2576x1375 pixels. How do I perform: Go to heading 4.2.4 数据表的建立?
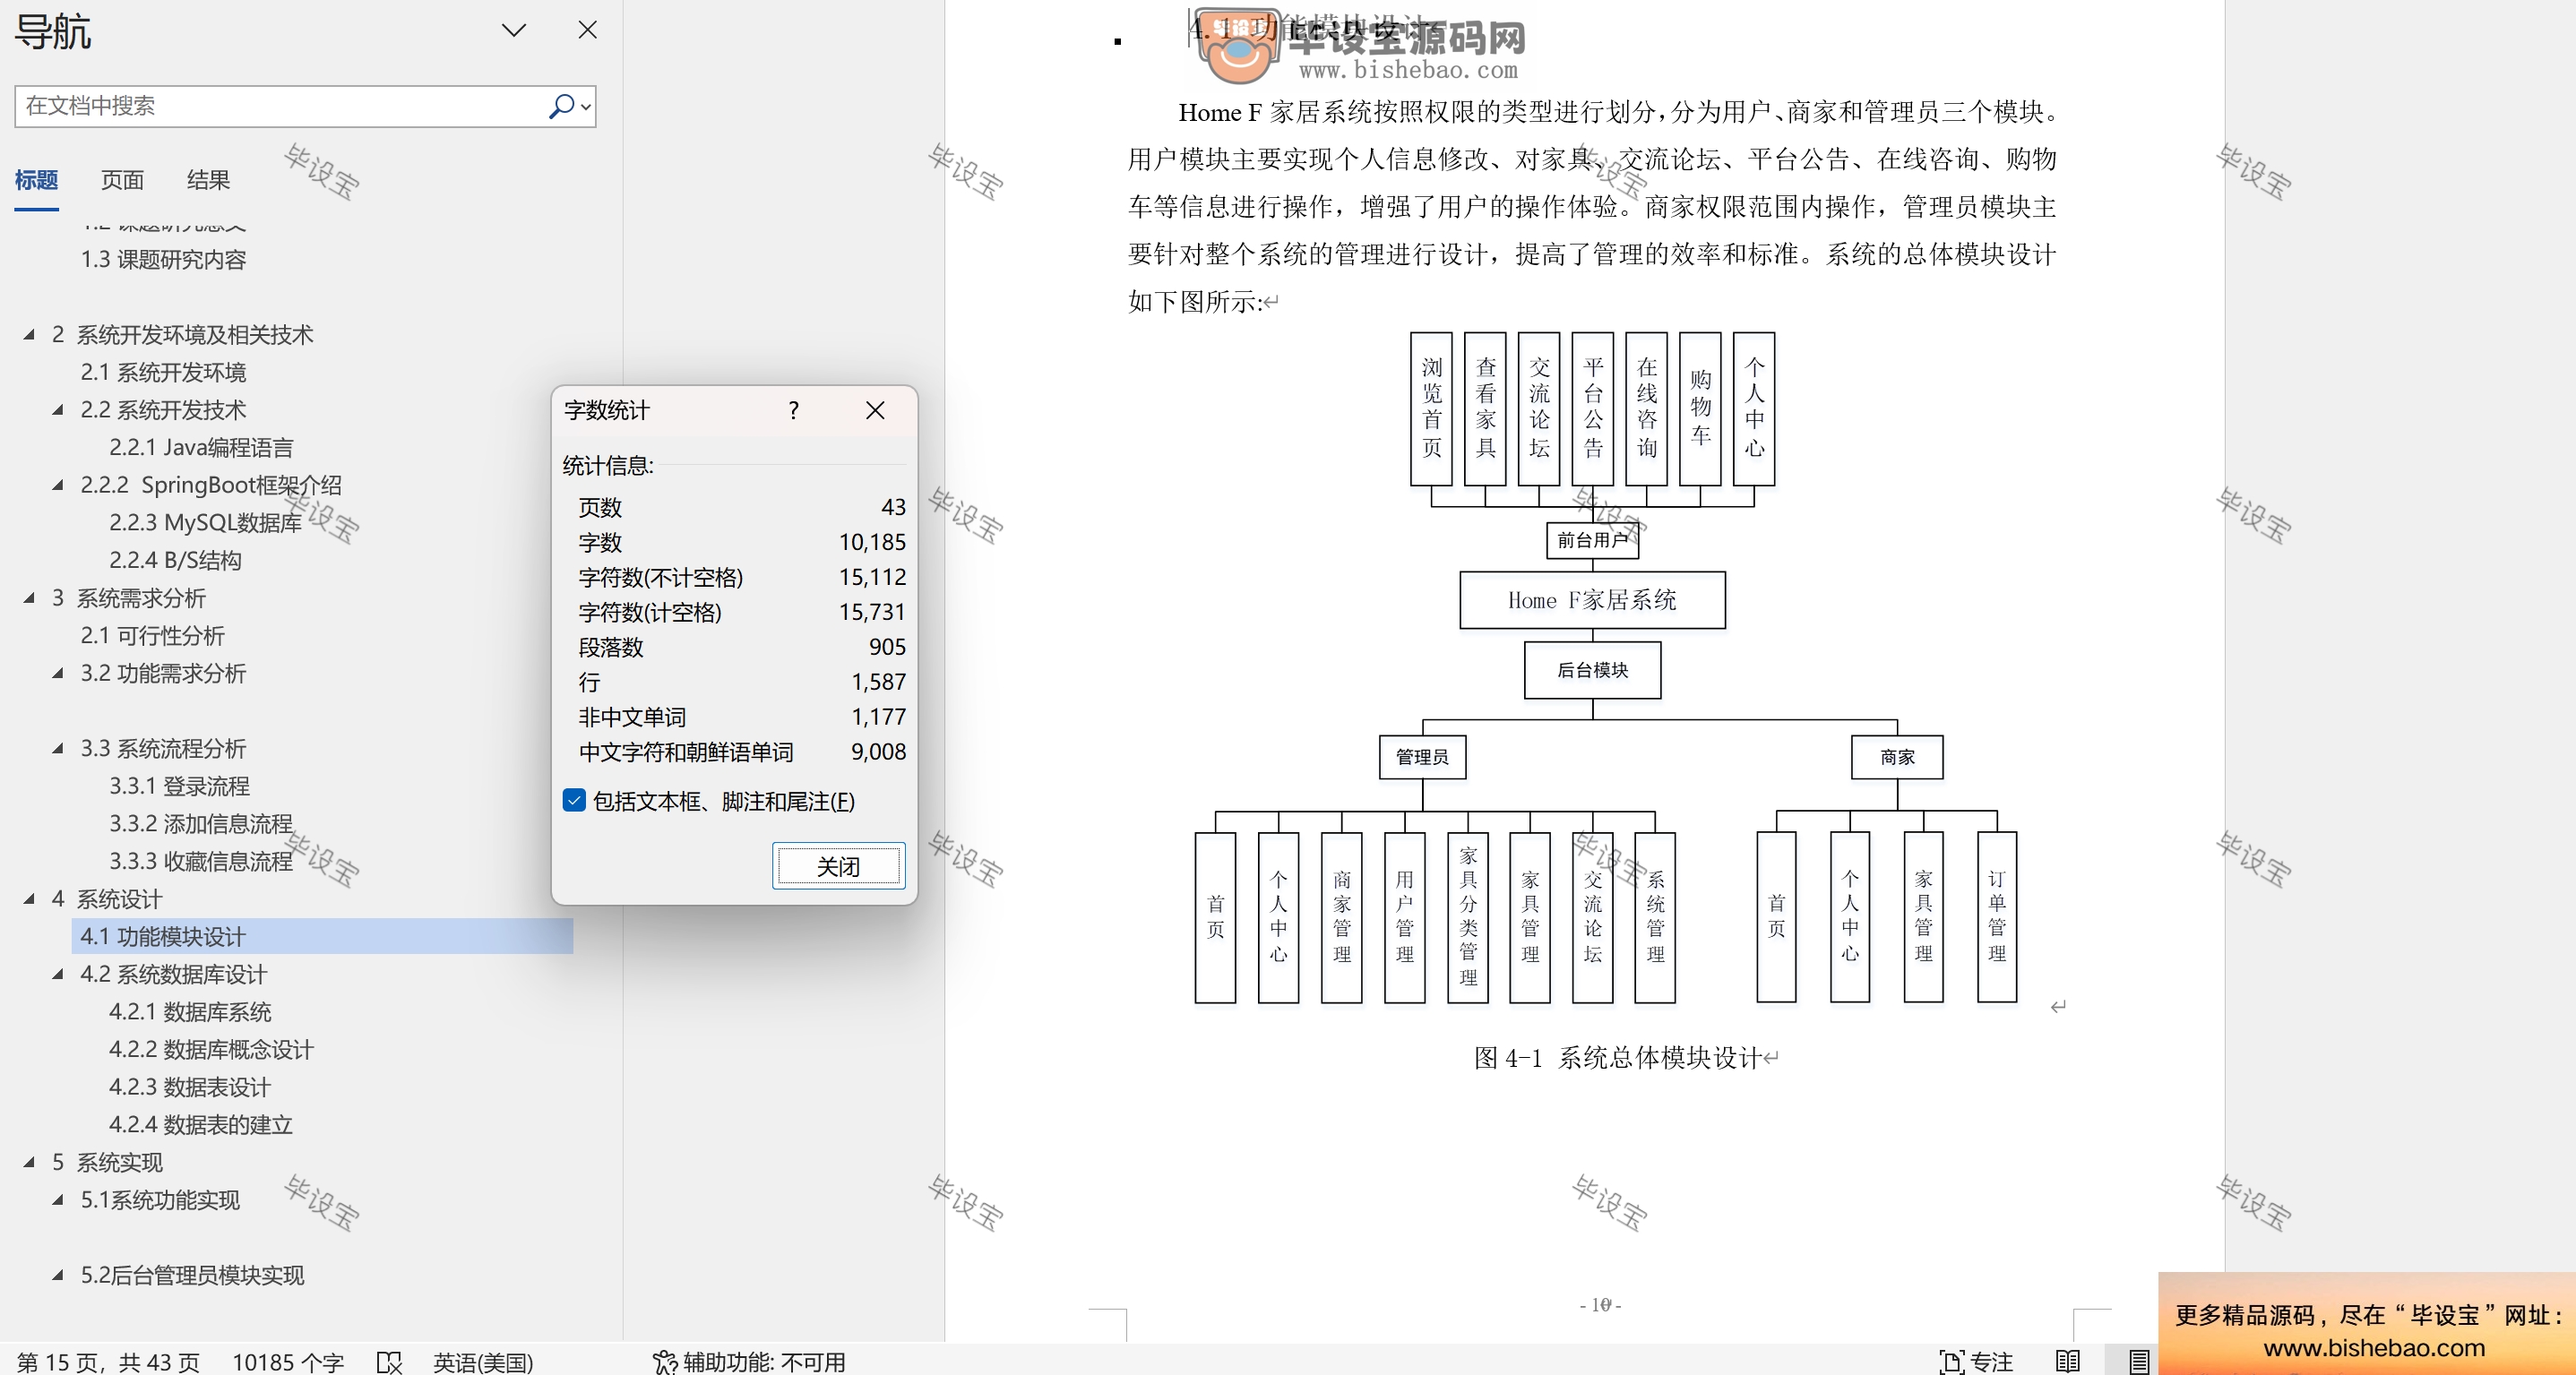click(x=201, y=1124)
